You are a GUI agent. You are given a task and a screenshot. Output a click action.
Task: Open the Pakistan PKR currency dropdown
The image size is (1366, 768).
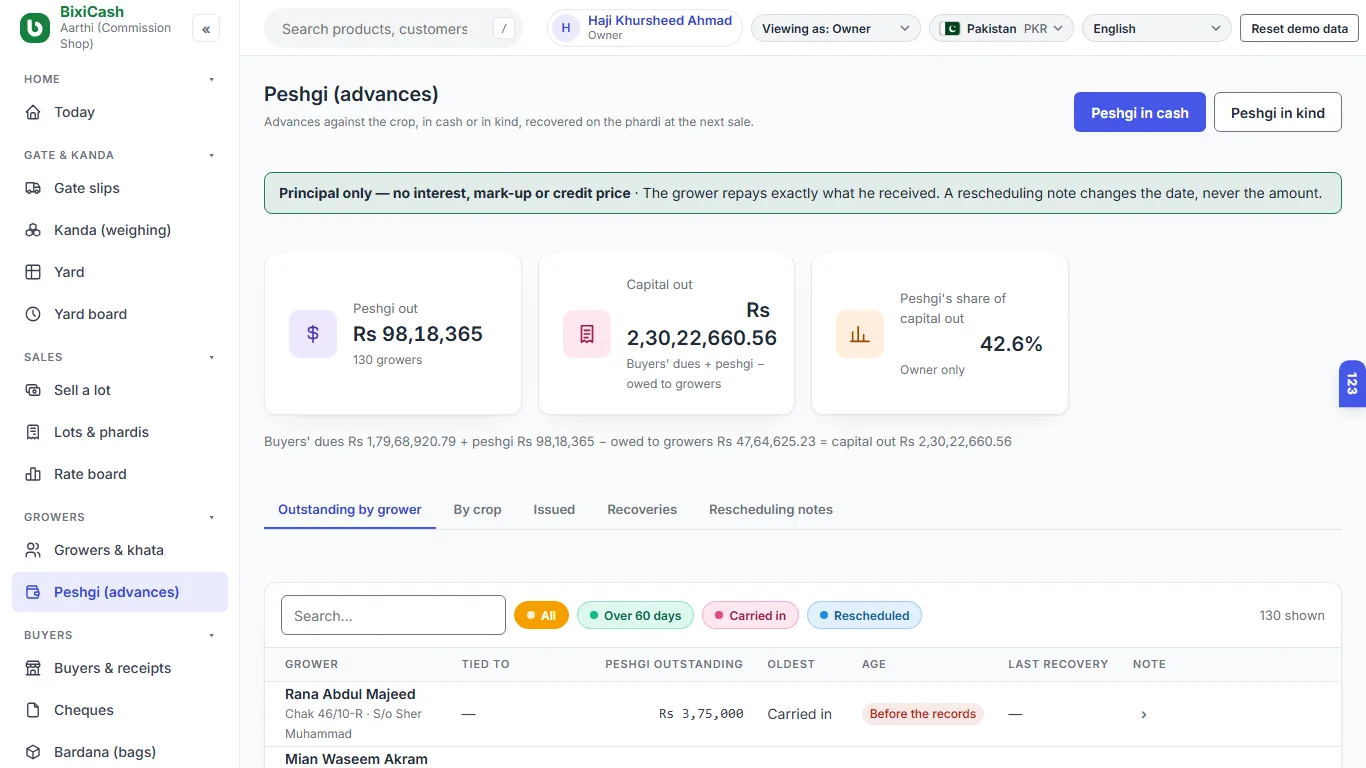tap(1001, 29)
